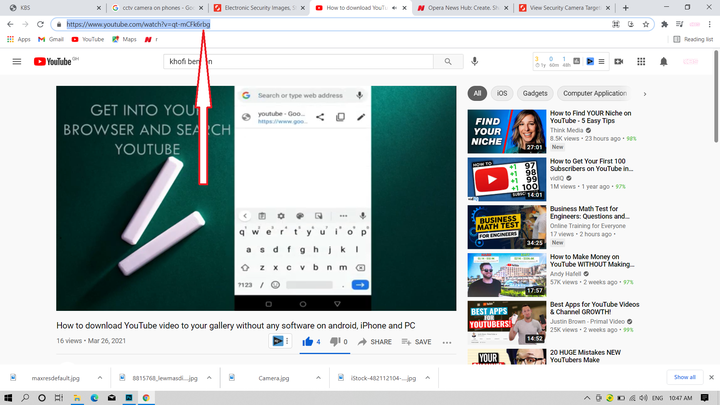Close the downloads bar

pos(711,377)
